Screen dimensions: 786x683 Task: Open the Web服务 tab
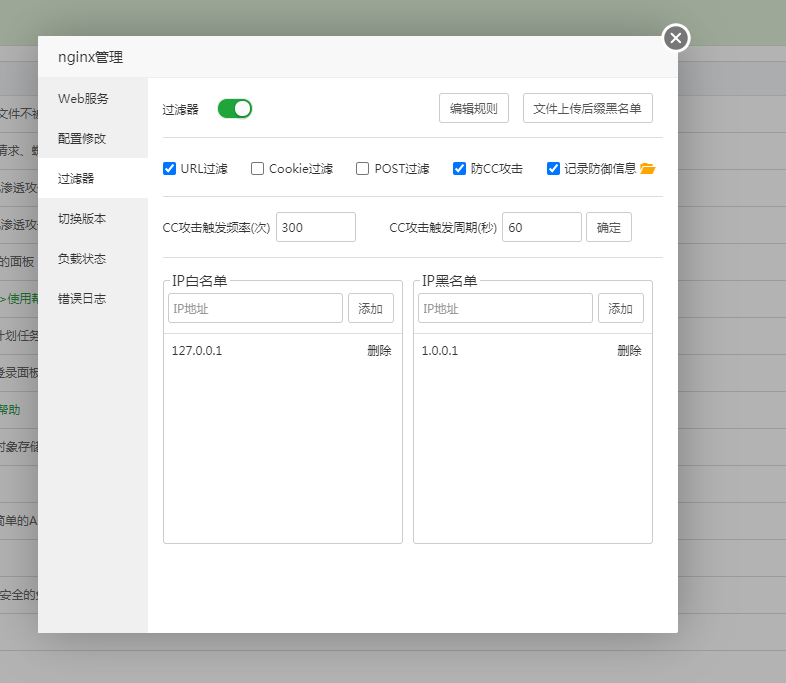[93, 98]
